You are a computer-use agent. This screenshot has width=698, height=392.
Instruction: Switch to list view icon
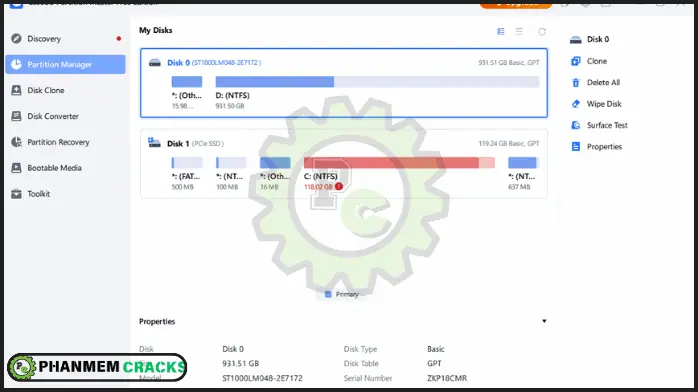(519, 32)
